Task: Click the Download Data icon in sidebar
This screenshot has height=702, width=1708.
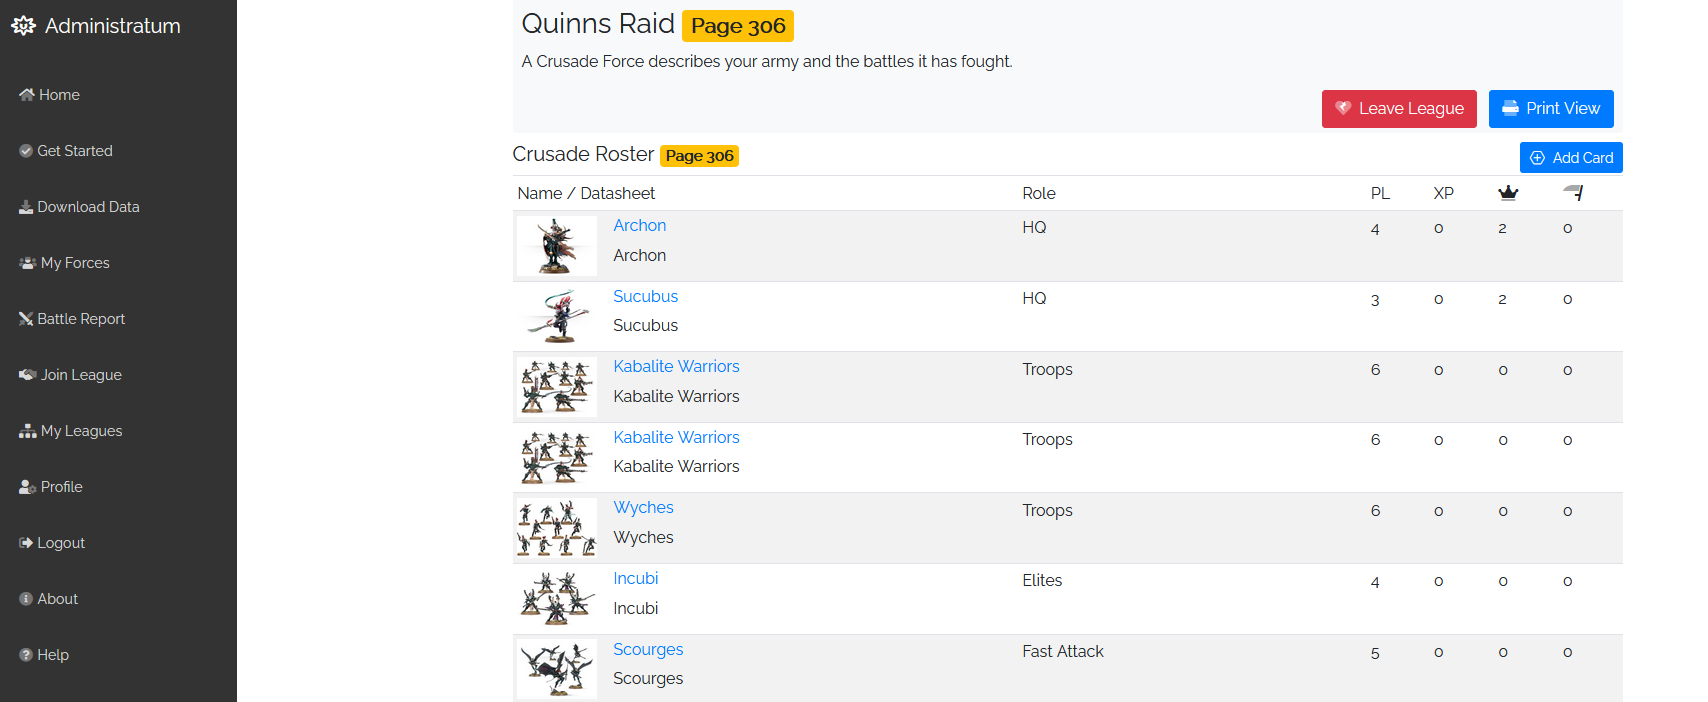Action: pos(26,207)
